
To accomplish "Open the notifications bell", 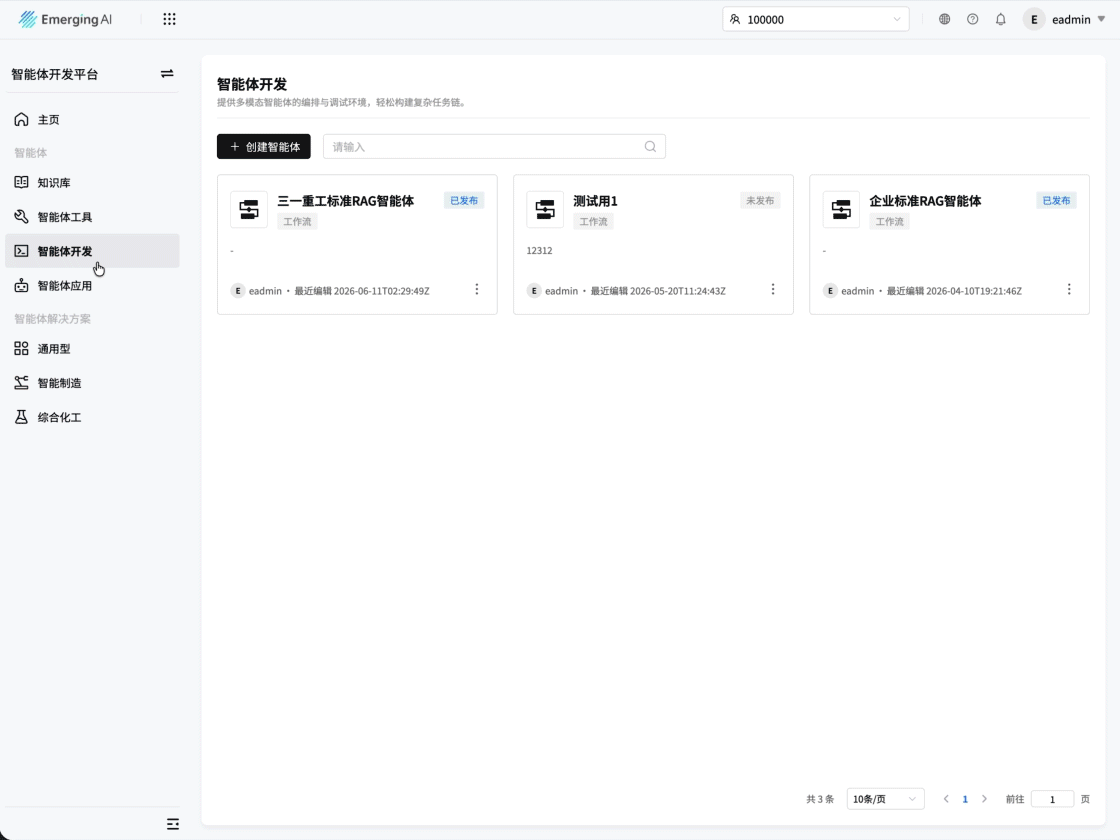I will [x=1000, y=19].
